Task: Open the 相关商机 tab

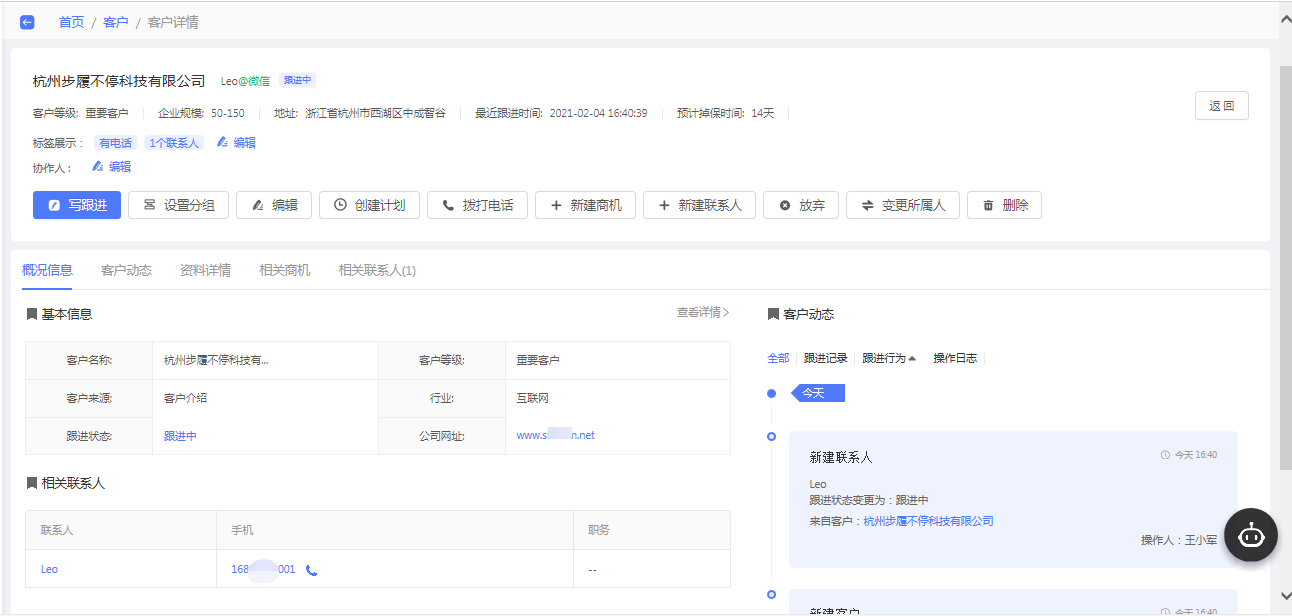Action: coord(284,270)
